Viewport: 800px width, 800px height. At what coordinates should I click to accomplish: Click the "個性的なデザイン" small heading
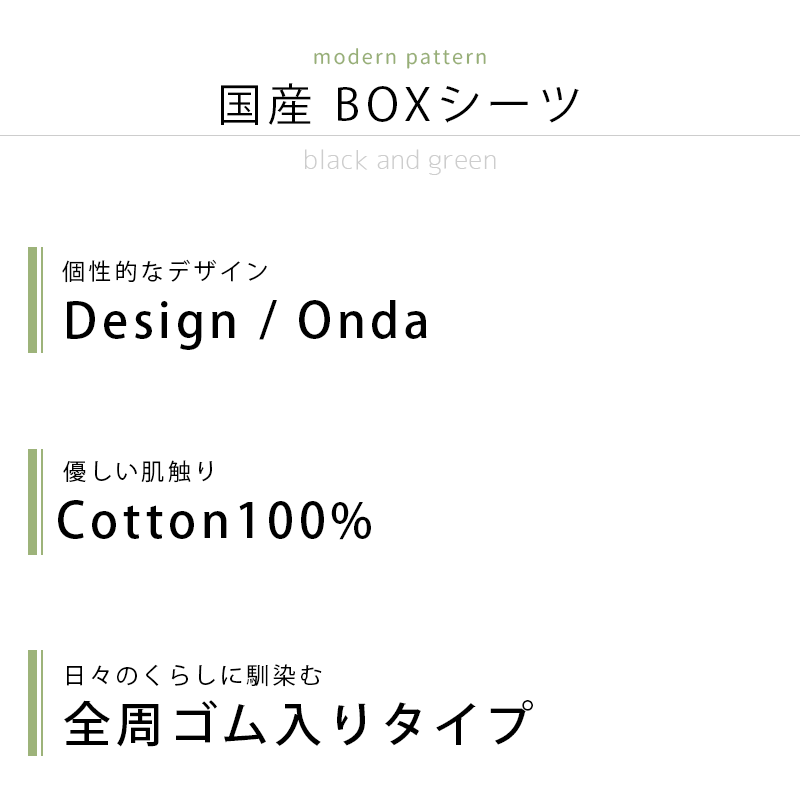point(166,270)
